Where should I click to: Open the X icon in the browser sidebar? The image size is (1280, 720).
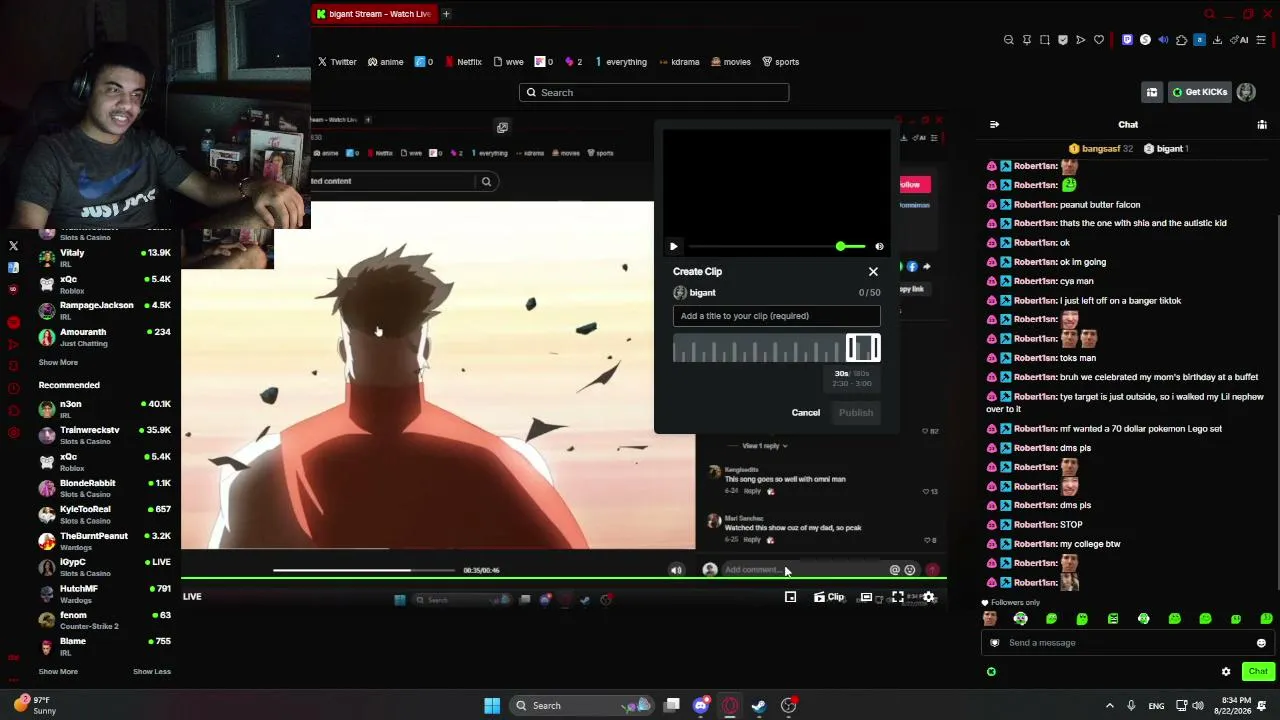click(13, 245)
